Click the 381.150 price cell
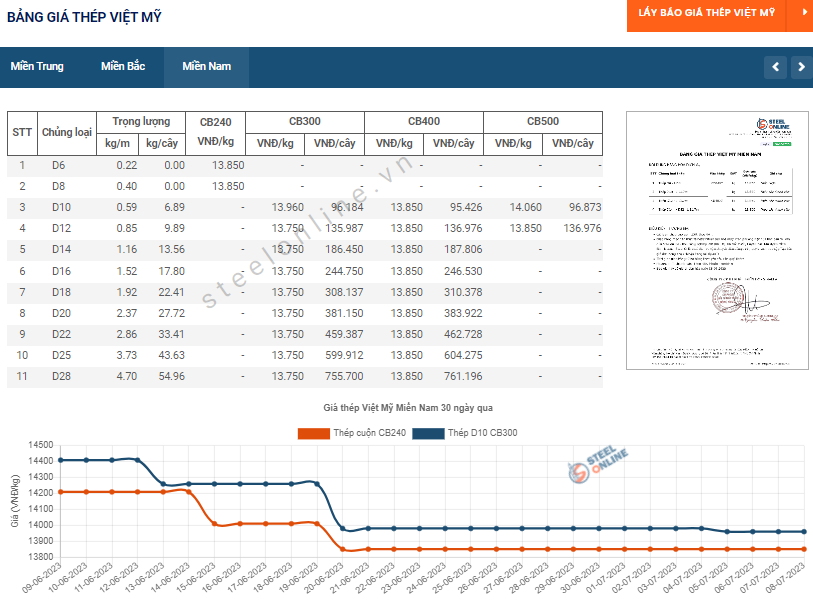The height and width of the screenshot is (600, 813). tap(344, 313)
